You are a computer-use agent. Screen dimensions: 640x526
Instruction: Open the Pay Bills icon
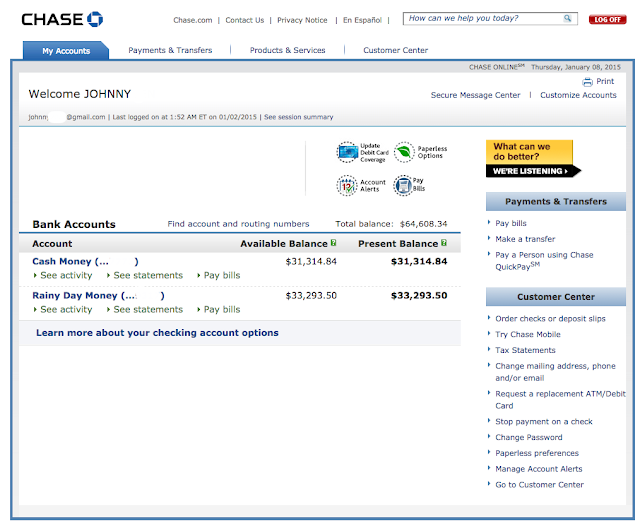[403, 186]
